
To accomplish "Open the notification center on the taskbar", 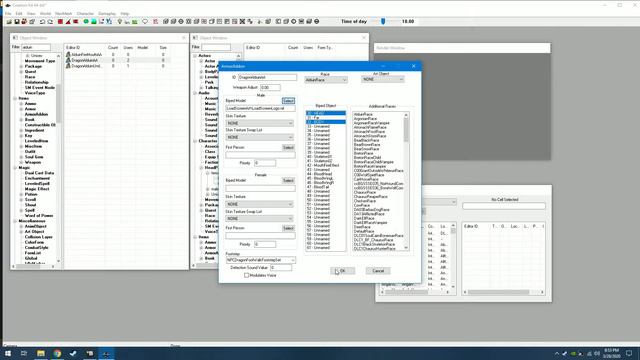I will tap(629, 353).
